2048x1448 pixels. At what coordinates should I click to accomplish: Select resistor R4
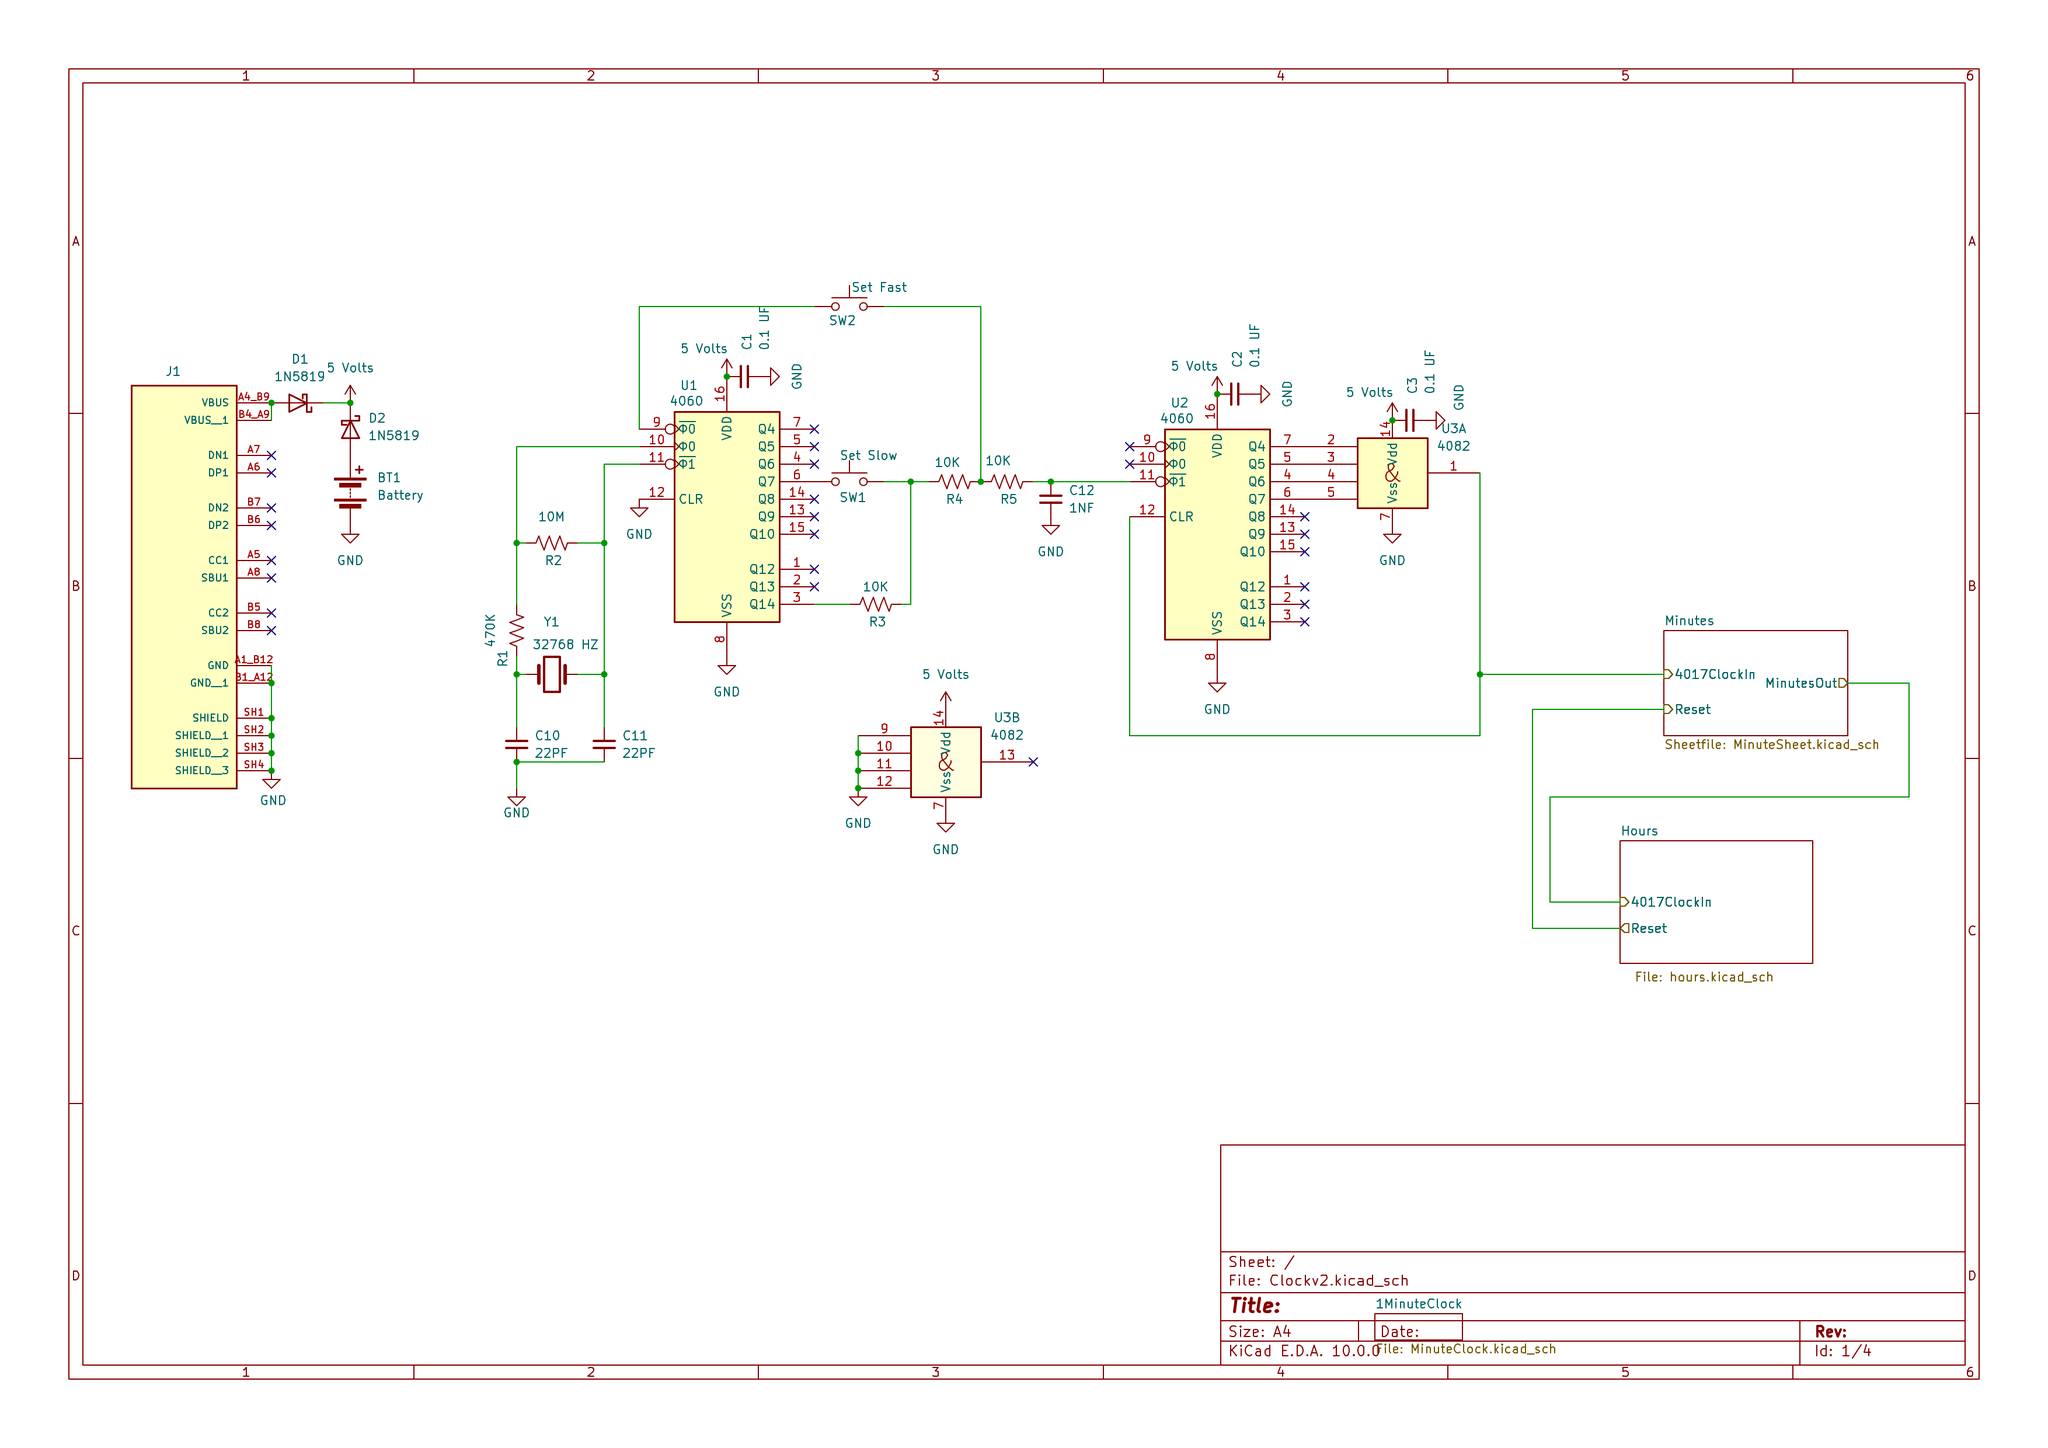[954, 482]
